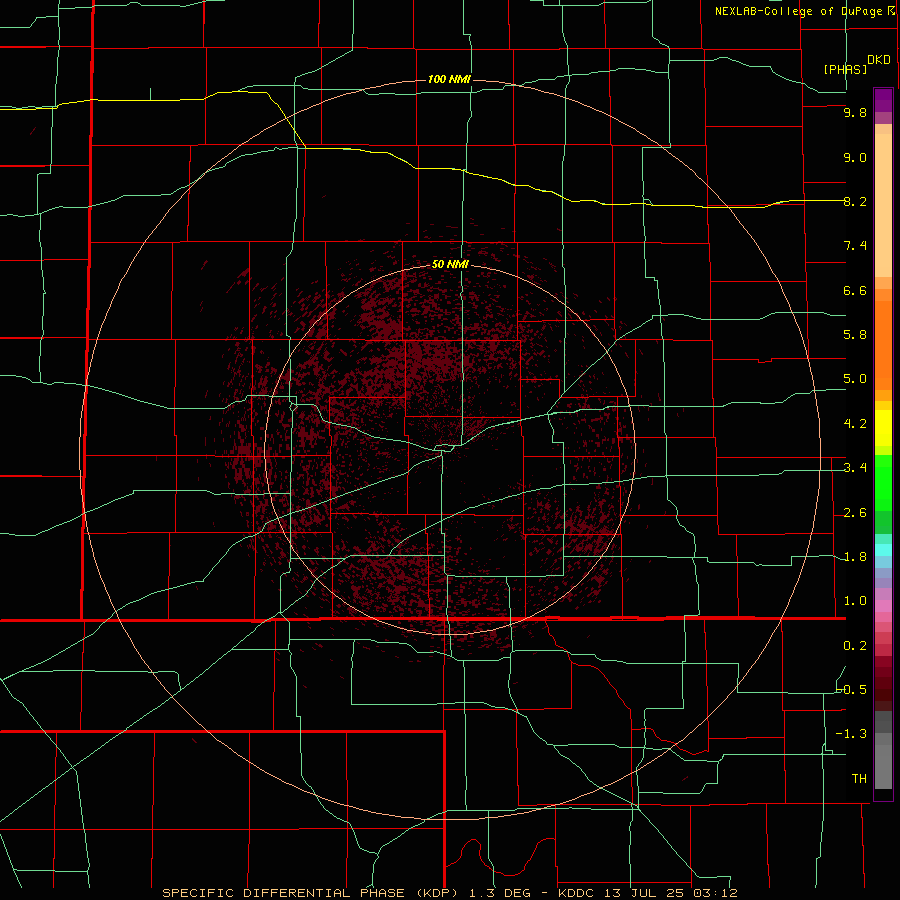Viewport: 900px width, 900px height.
Task: Click the 2.6 color scale value
Action: [855, 513]
